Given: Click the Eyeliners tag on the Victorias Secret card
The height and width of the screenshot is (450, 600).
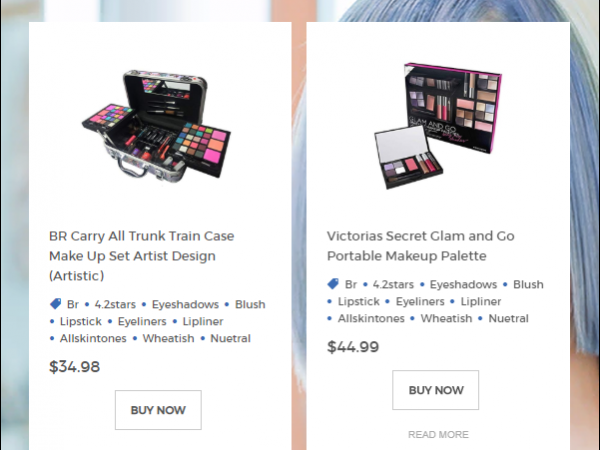Looking at the screenshot, I should tap(420, 301).
